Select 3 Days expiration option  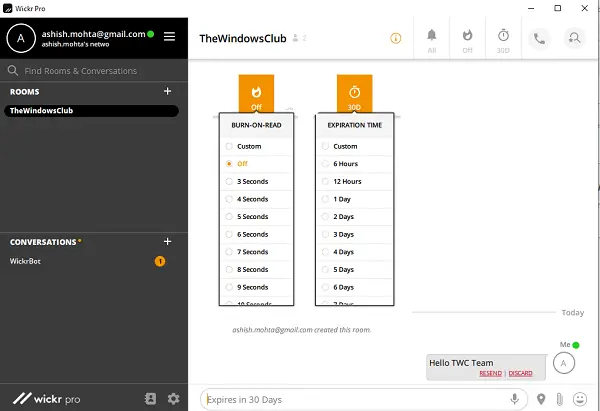pos(354,234)
